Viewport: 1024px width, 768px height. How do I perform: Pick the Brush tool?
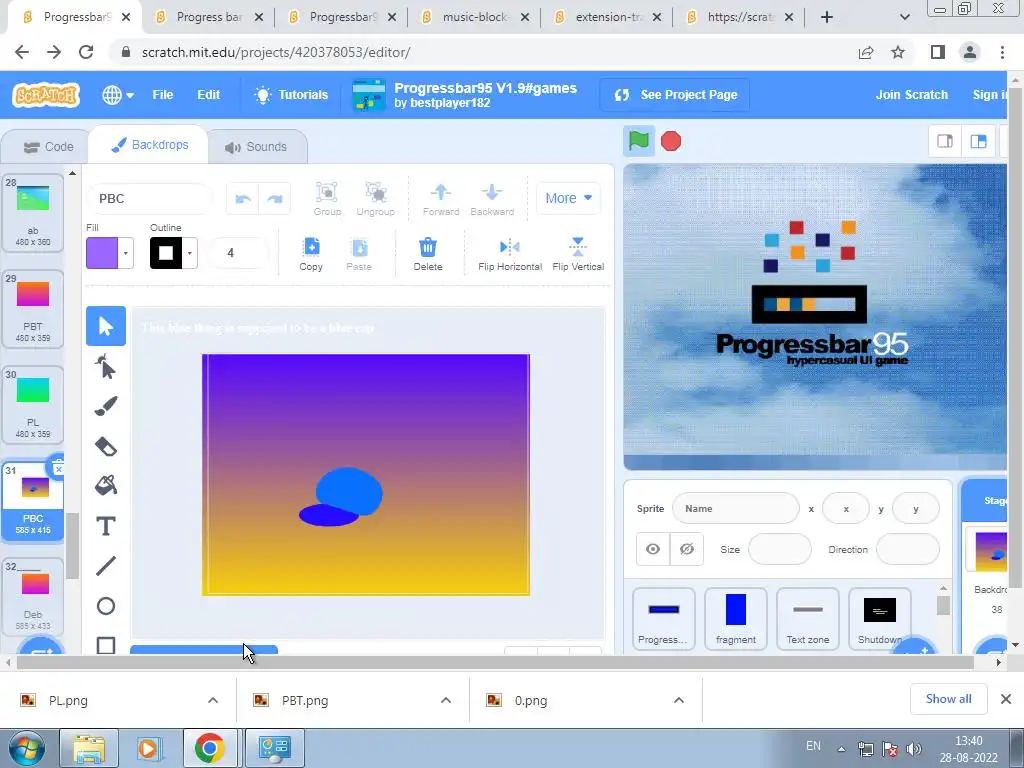click(106, 406)
